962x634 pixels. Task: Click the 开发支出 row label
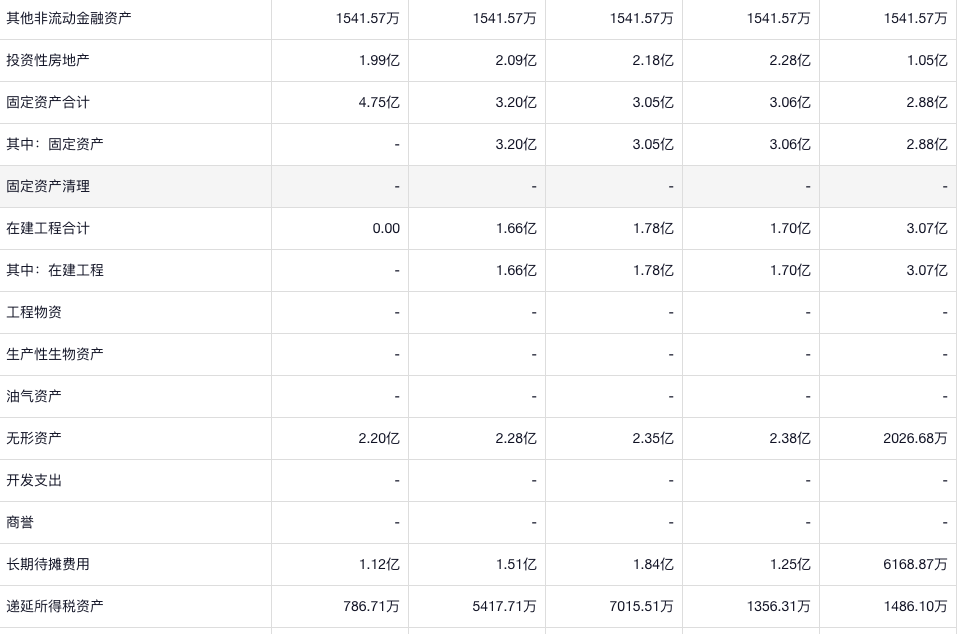34,480
